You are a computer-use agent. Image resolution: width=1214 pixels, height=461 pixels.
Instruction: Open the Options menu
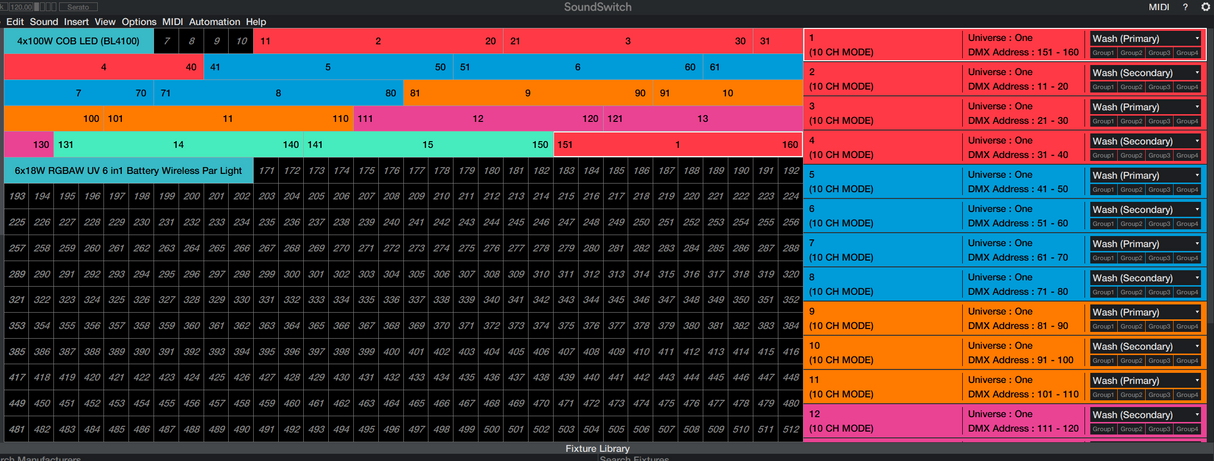[139, 21]
